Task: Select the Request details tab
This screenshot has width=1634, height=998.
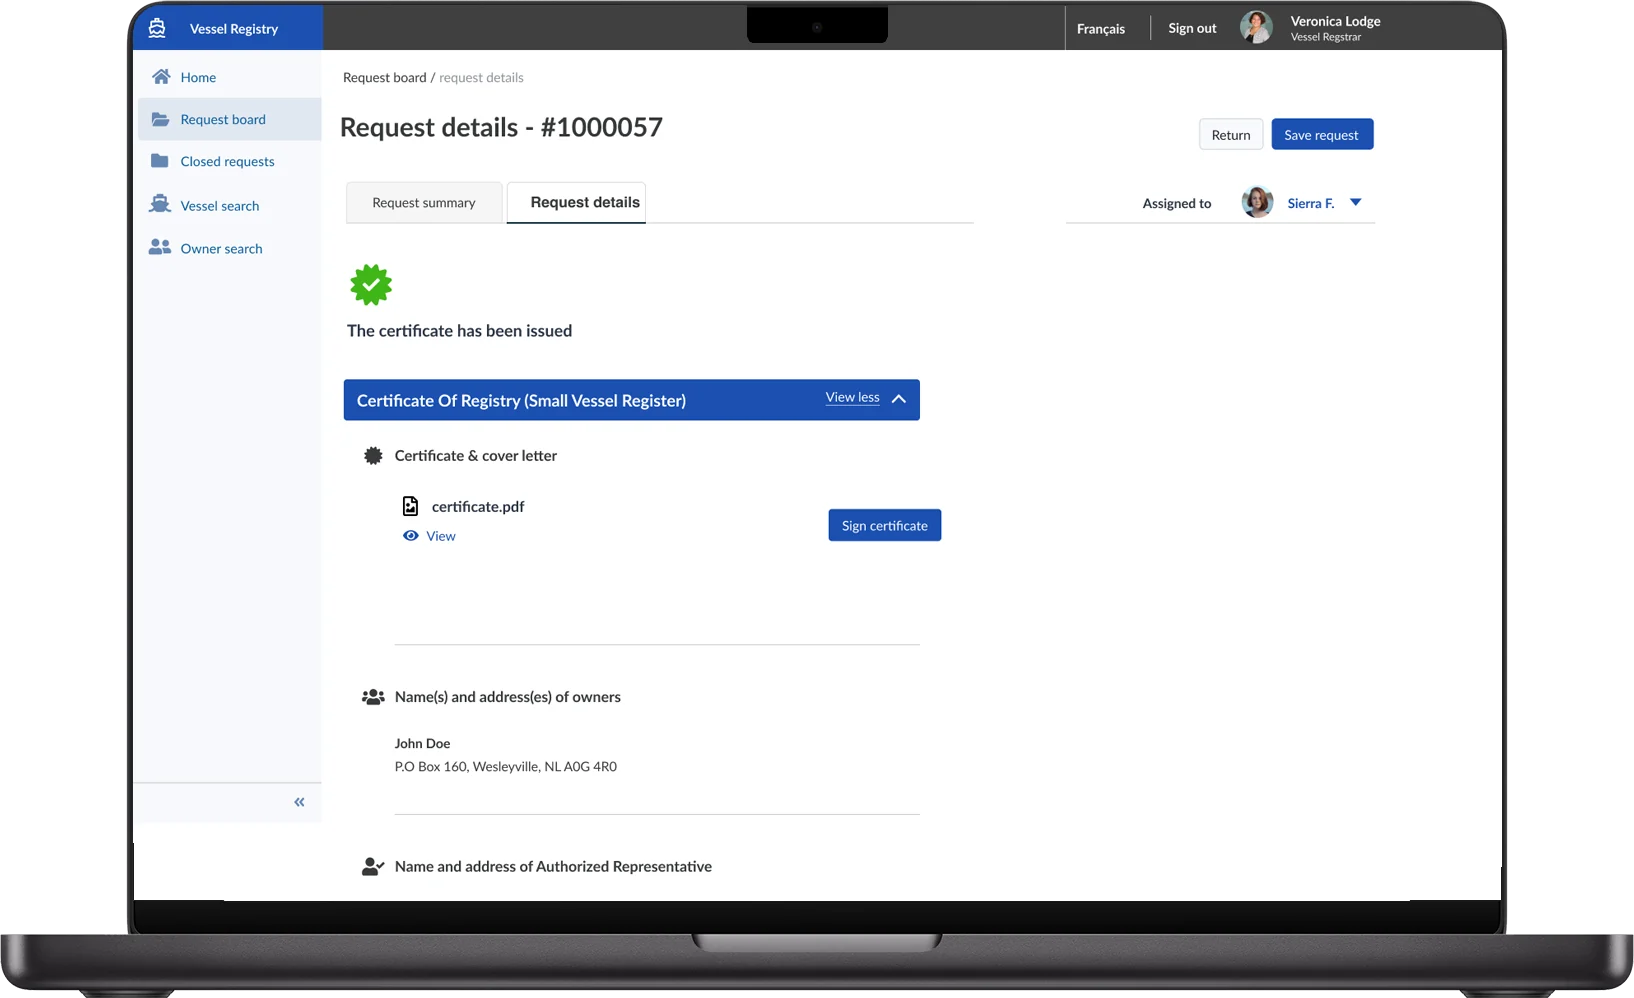Action: (576, 202)
